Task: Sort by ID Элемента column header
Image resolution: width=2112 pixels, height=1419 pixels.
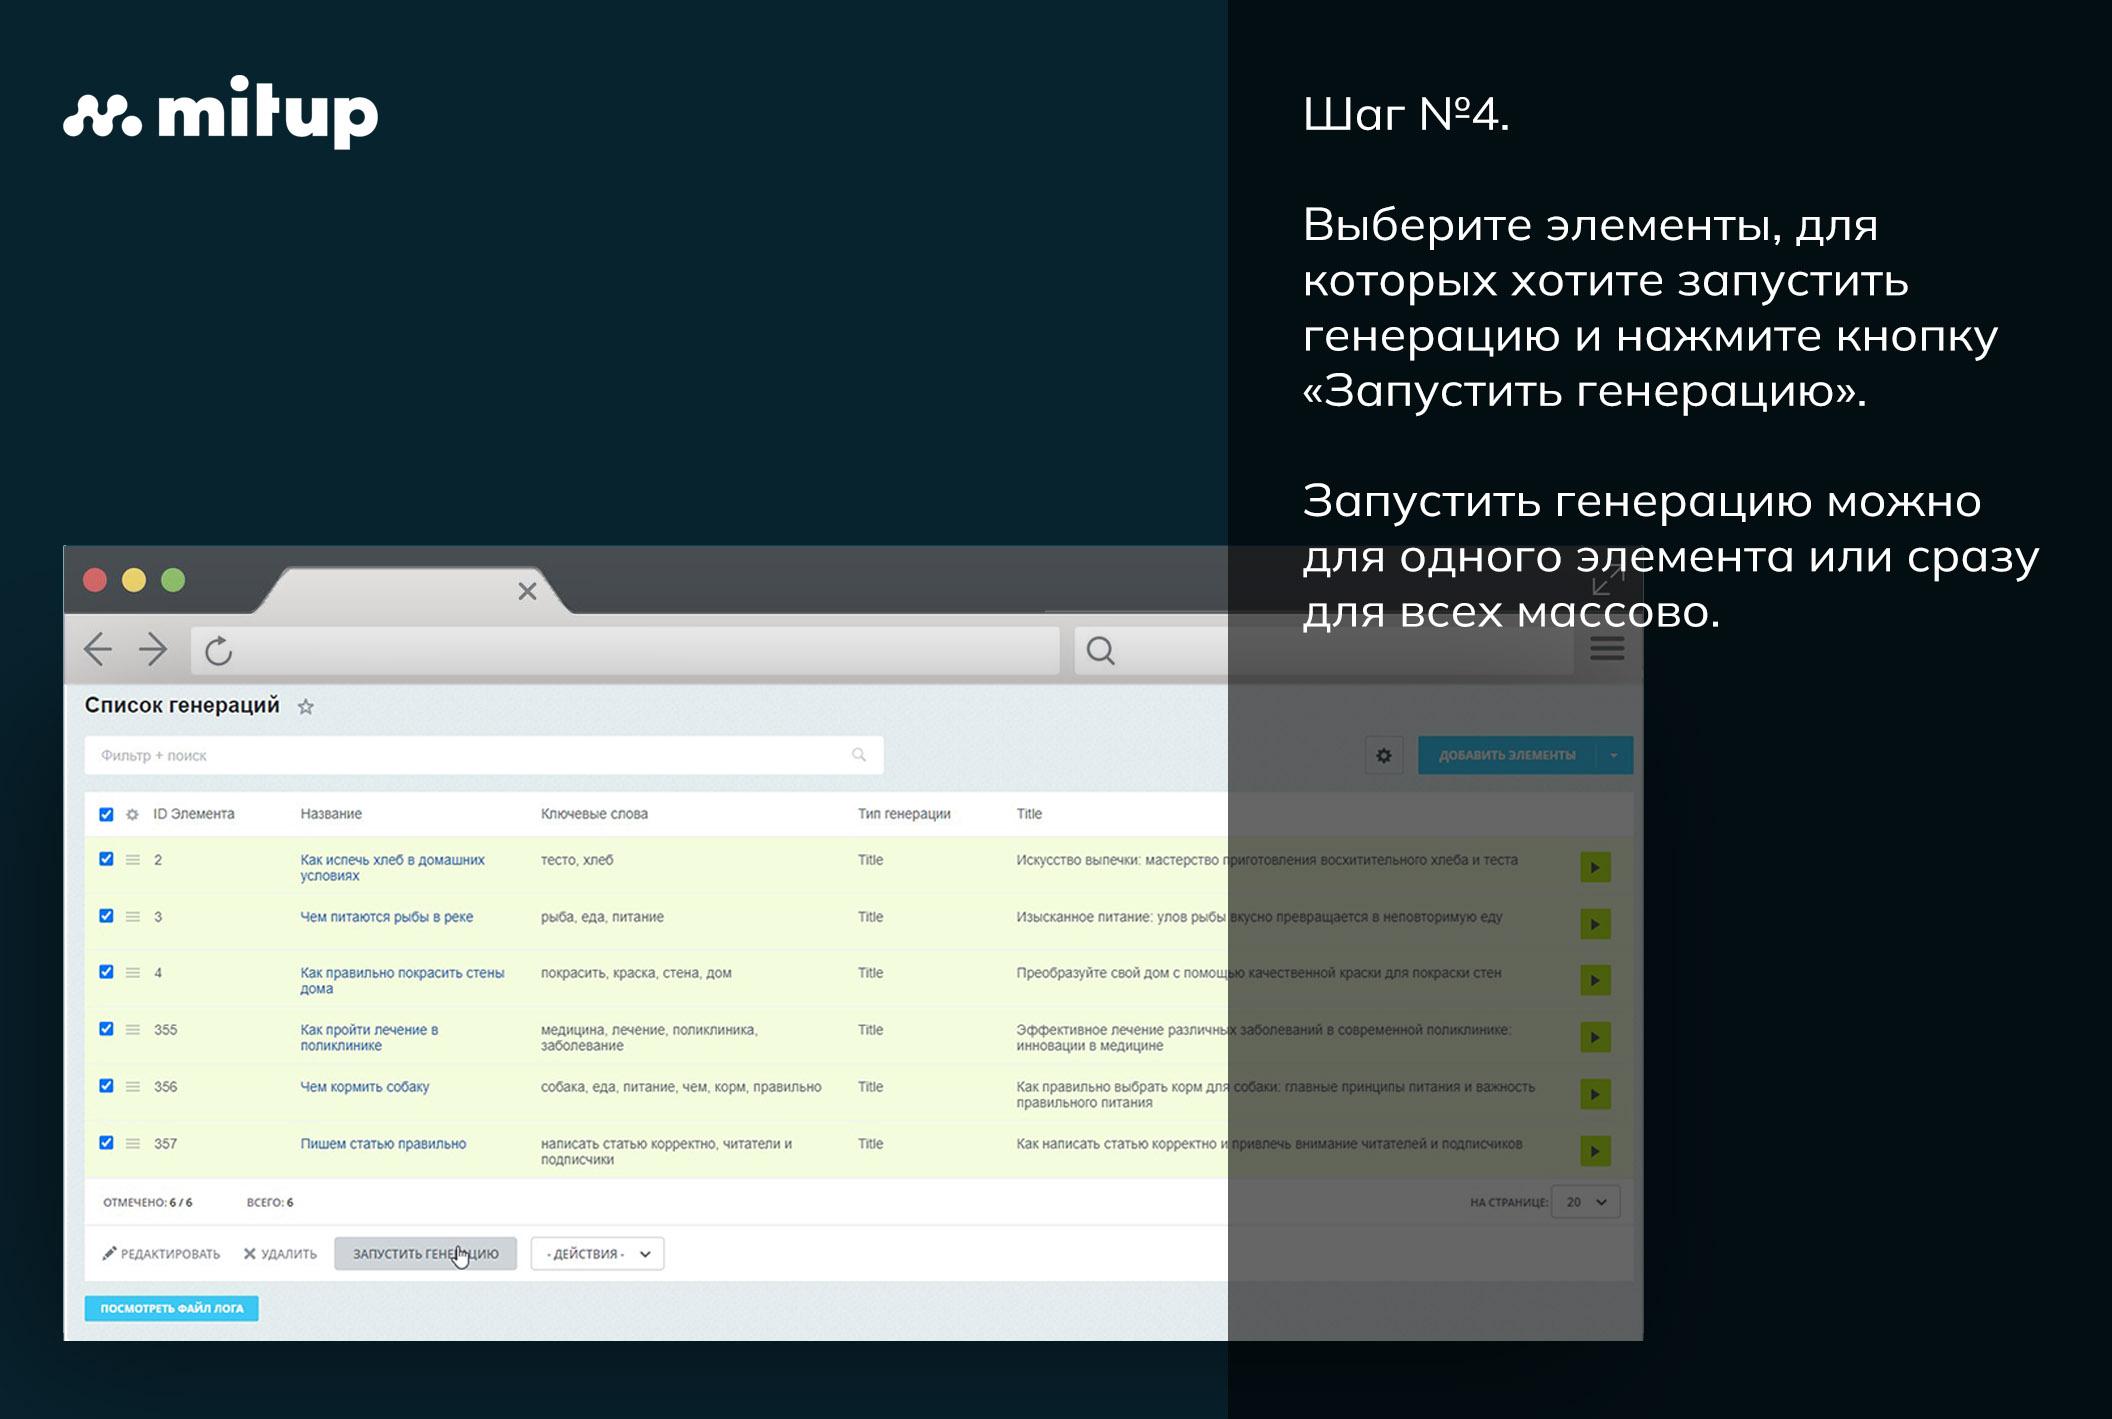Action: pyautogui.click(x=194, y=814)
